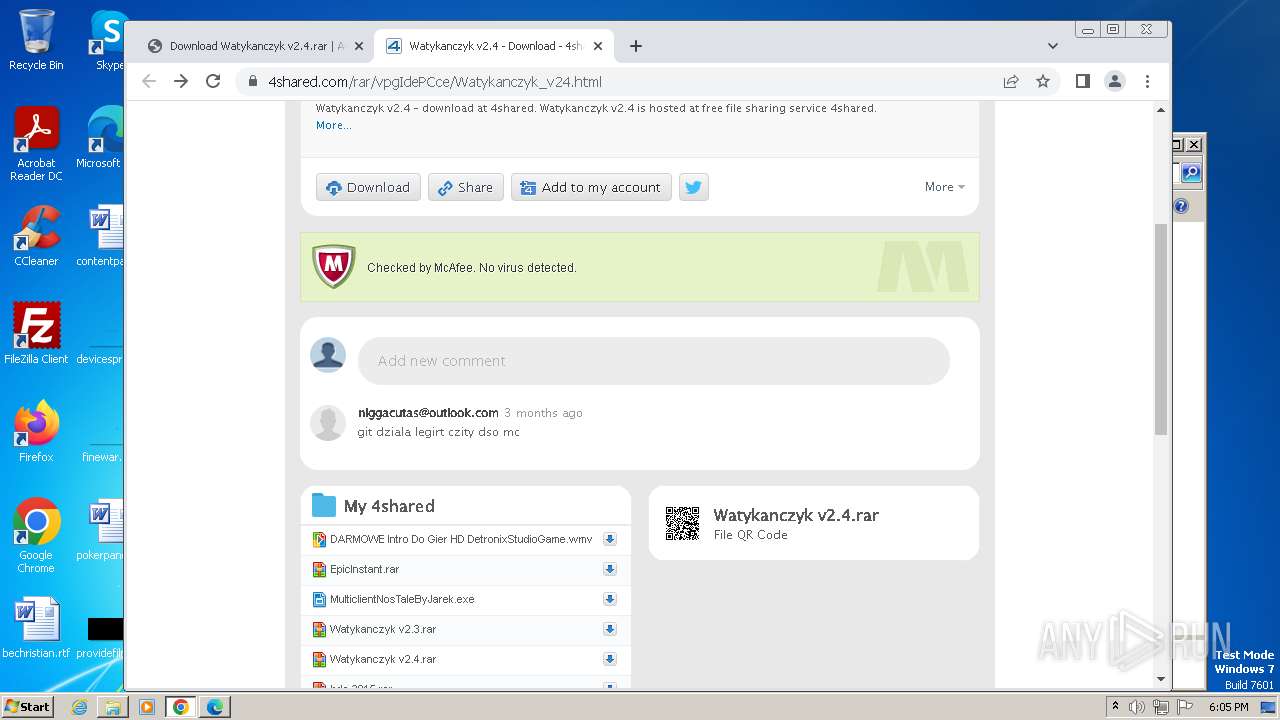Open CCleaner desktop icon

(36, 236)
